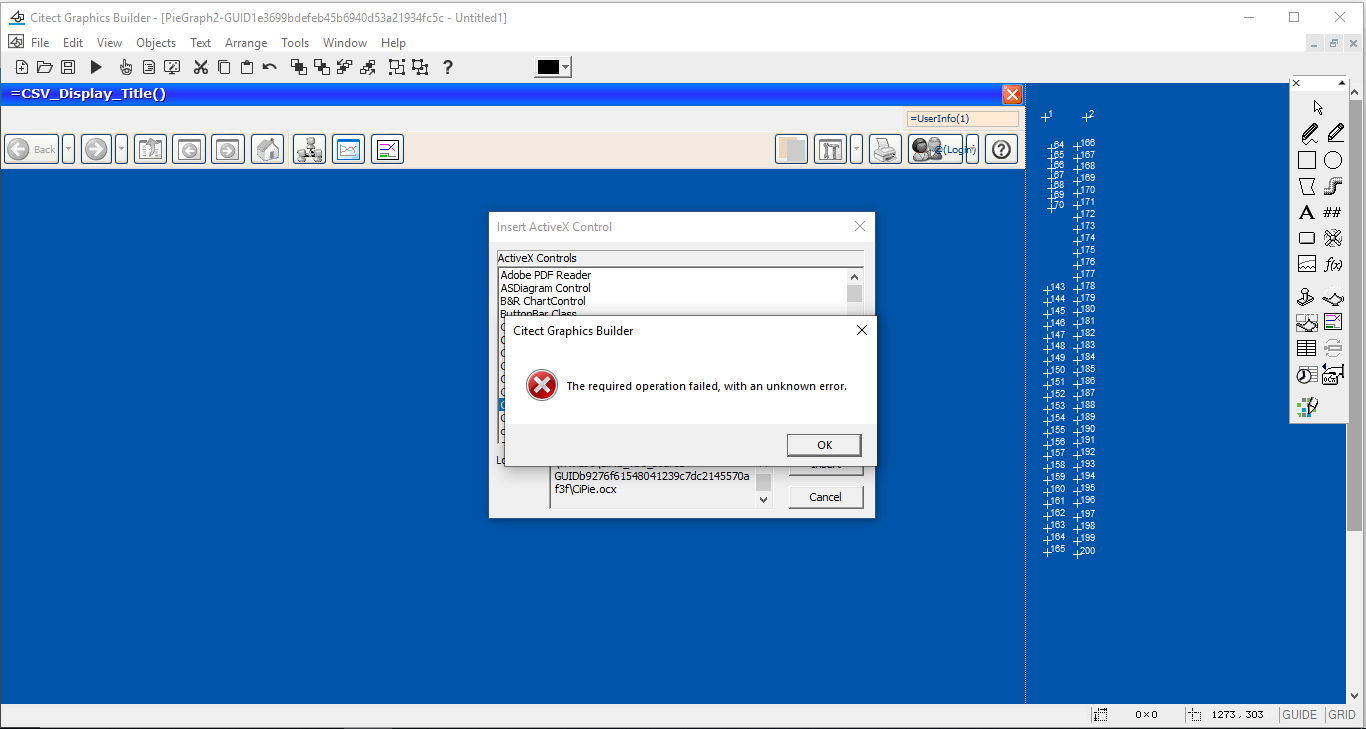1366x729 pixels.
Task: Click OK in the error dialog
Action: click(824, 445)
